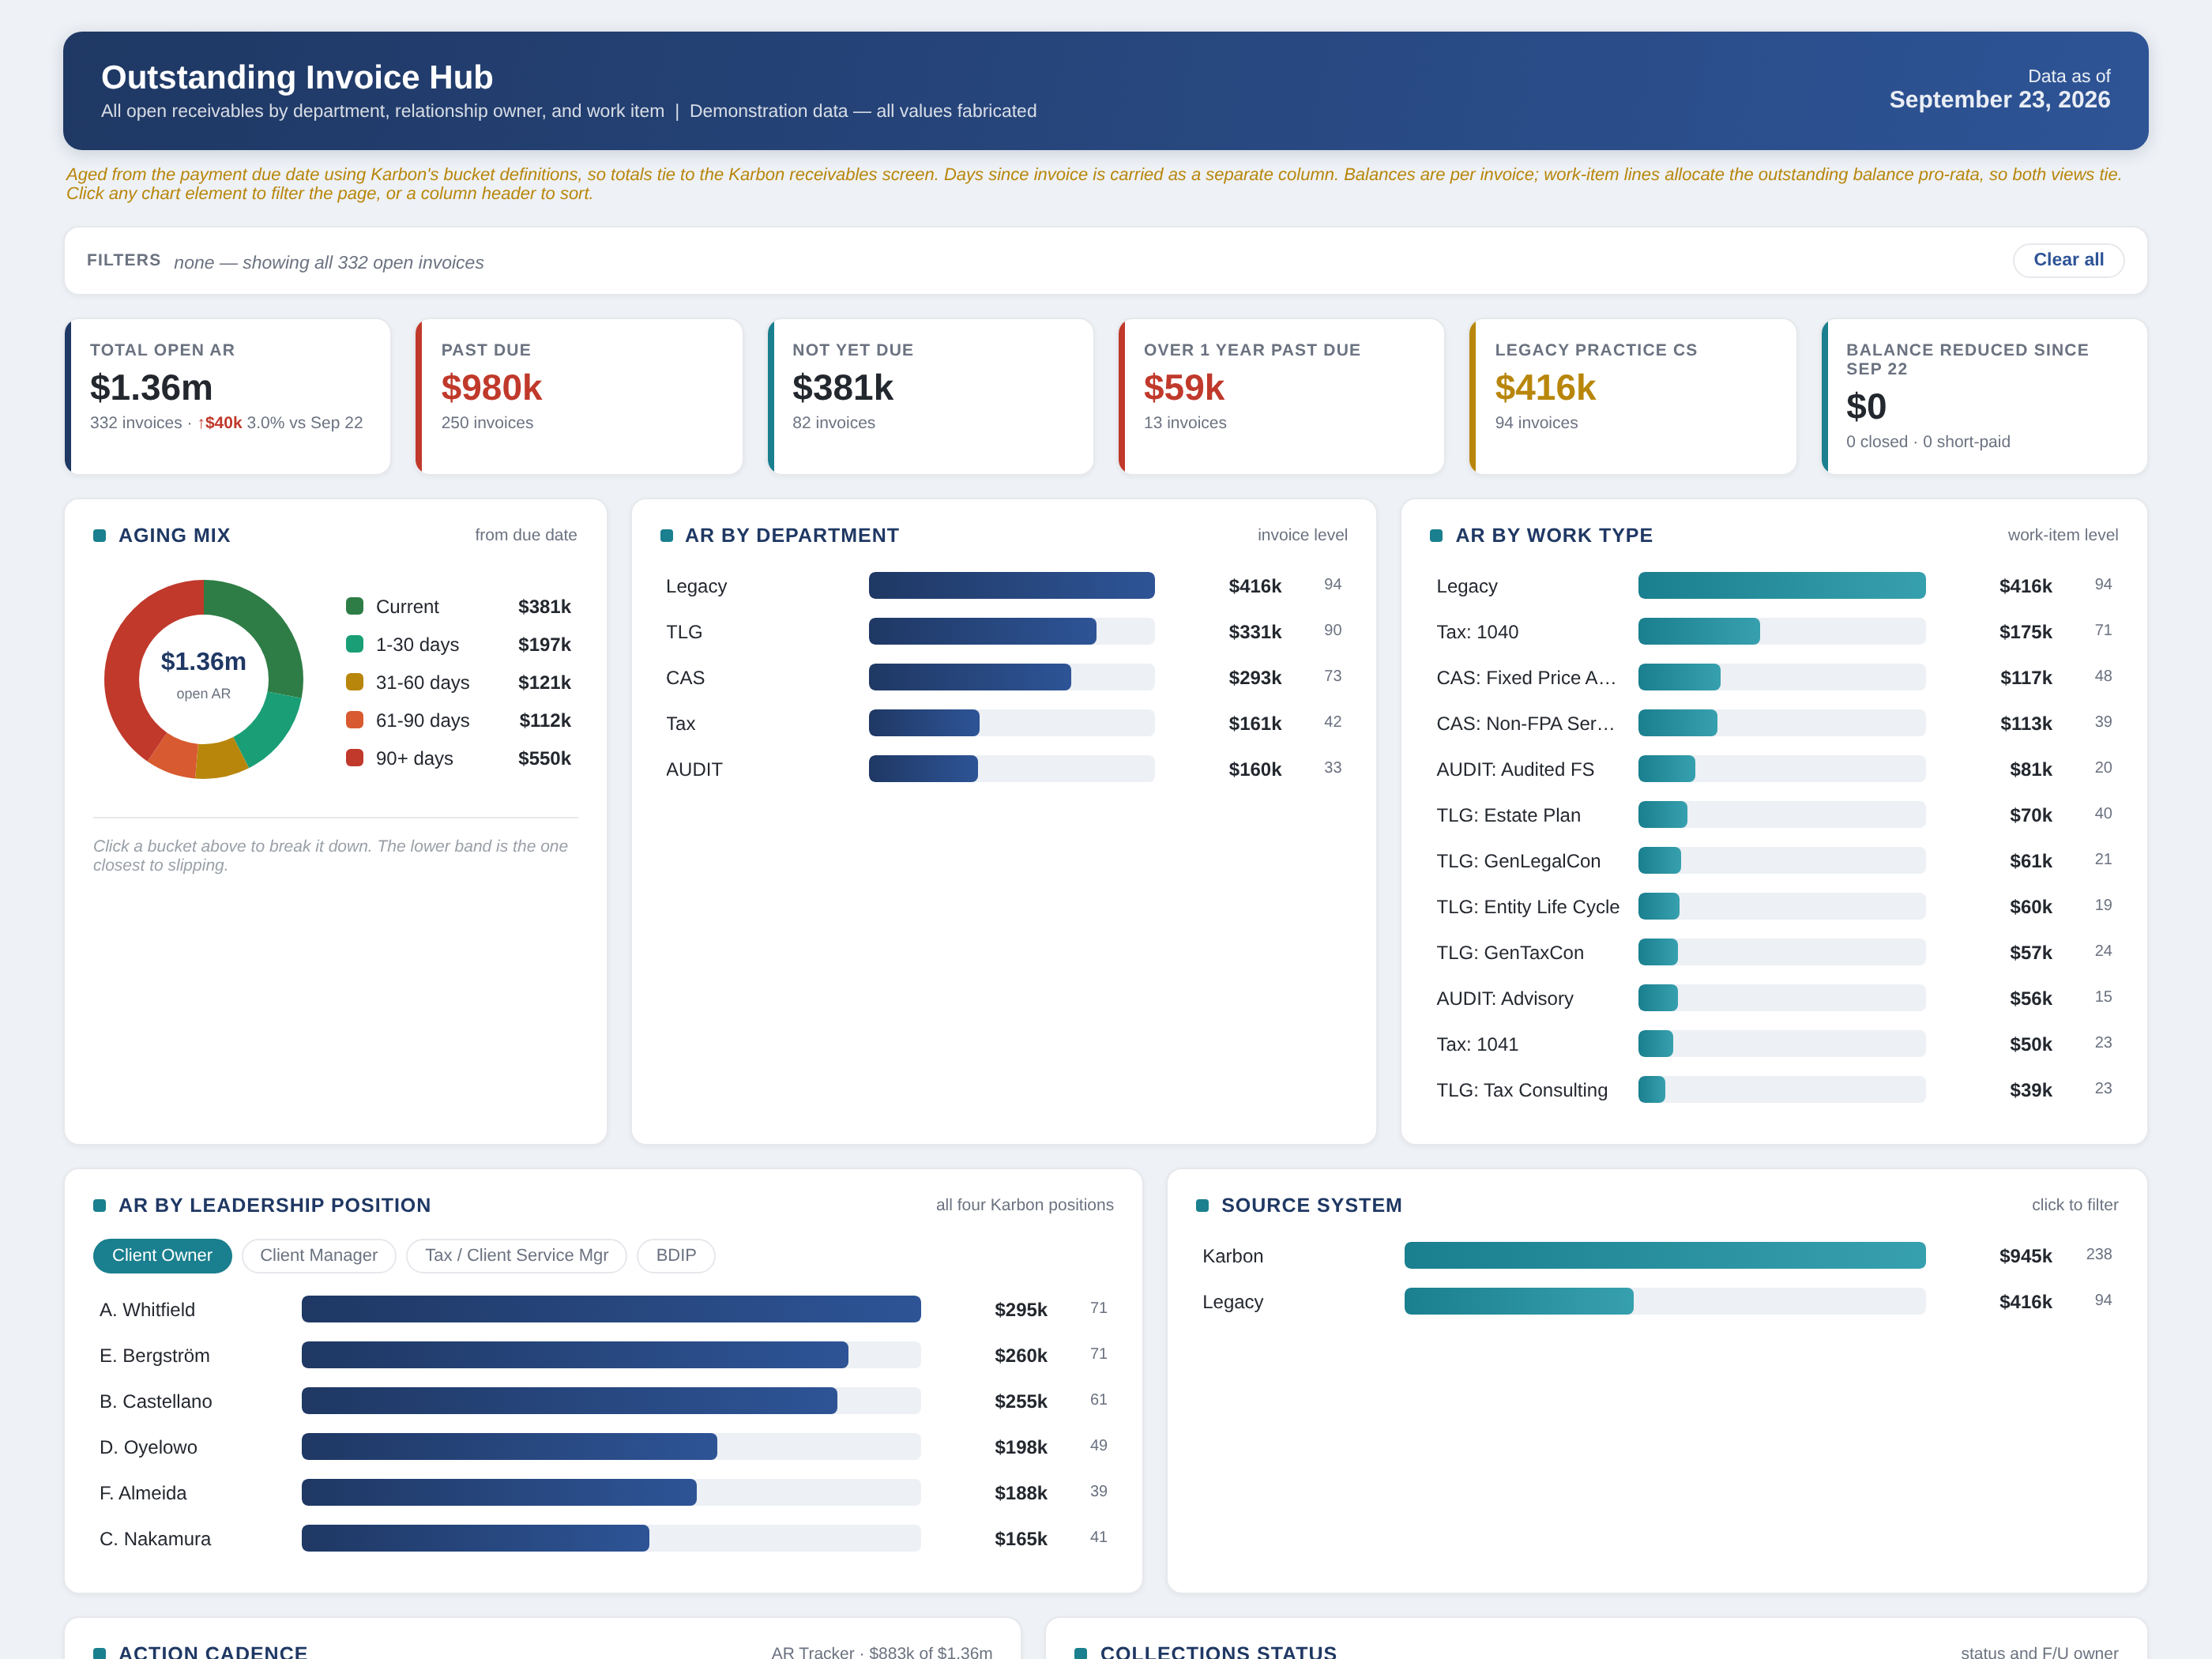
Task: Open the Balance Reduced Since Sep 22 card
Action: click(x=1984, y=396)
